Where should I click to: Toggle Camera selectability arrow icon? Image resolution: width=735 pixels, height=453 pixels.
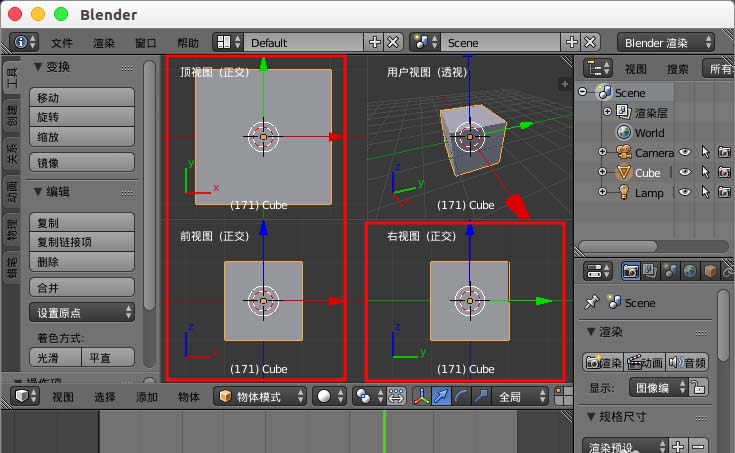(705, 152)
